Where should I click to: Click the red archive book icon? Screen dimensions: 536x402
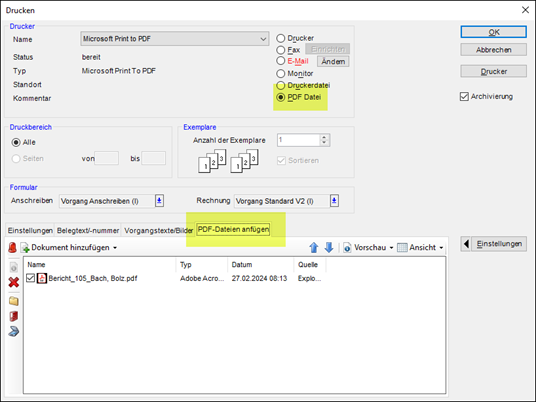(x=14, y=316)
